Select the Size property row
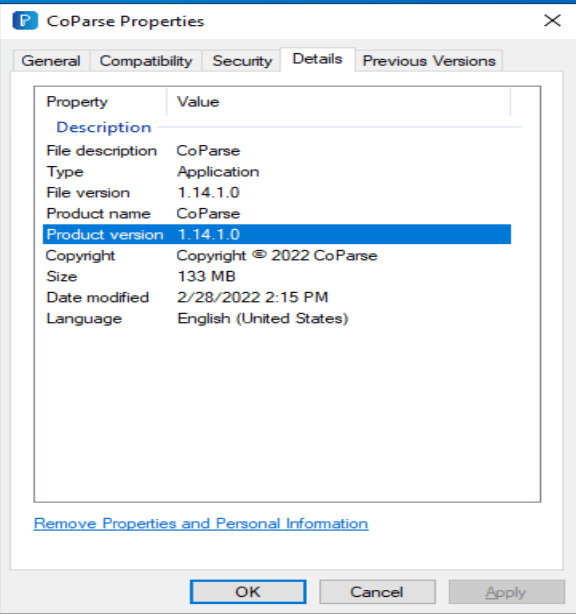This screenshot has width=576, height=614. tap(277, 276)
